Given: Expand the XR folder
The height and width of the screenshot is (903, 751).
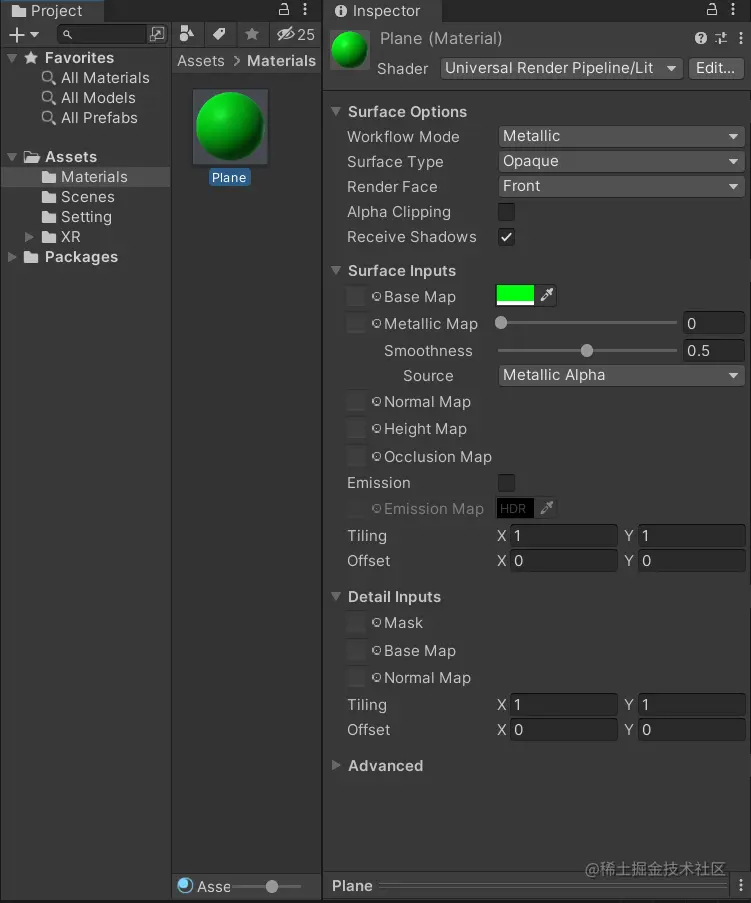Looking at the screenshot, I should click(29, 237).
